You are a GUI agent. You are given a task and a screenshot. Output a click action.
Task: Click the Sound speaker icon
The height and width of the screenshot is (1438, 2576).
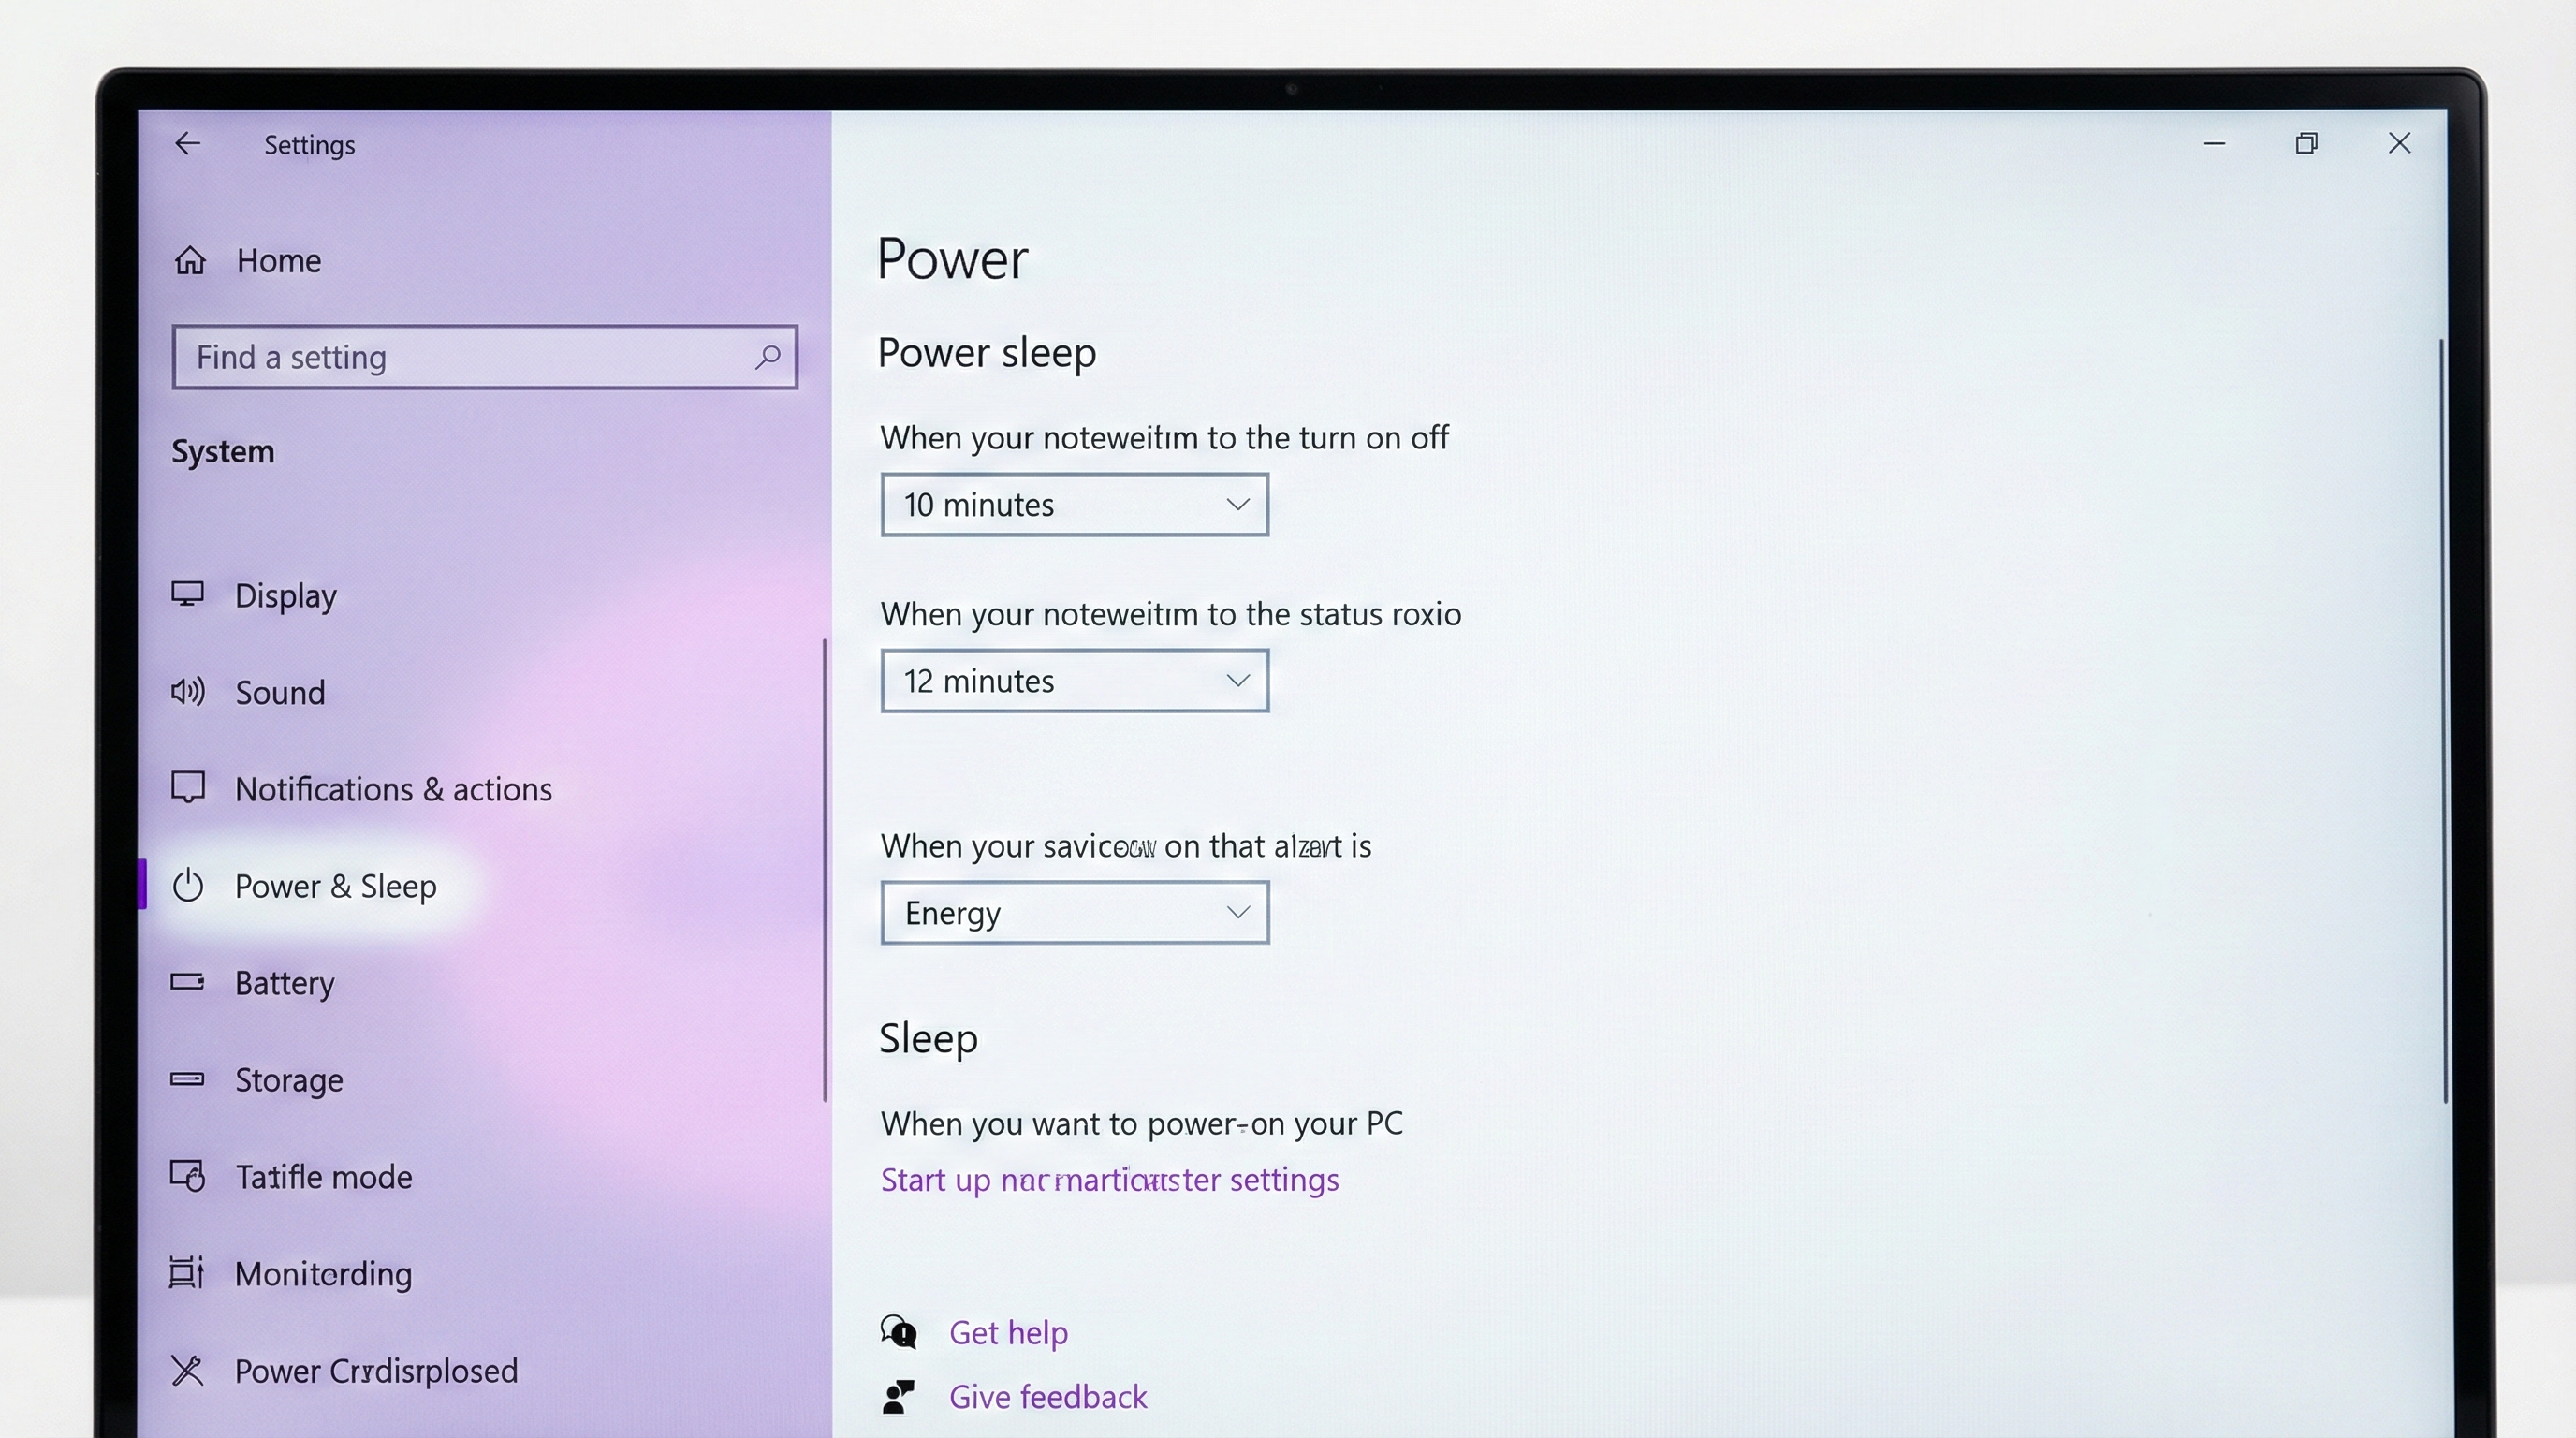pyautogui.click(x=187, y=691)
